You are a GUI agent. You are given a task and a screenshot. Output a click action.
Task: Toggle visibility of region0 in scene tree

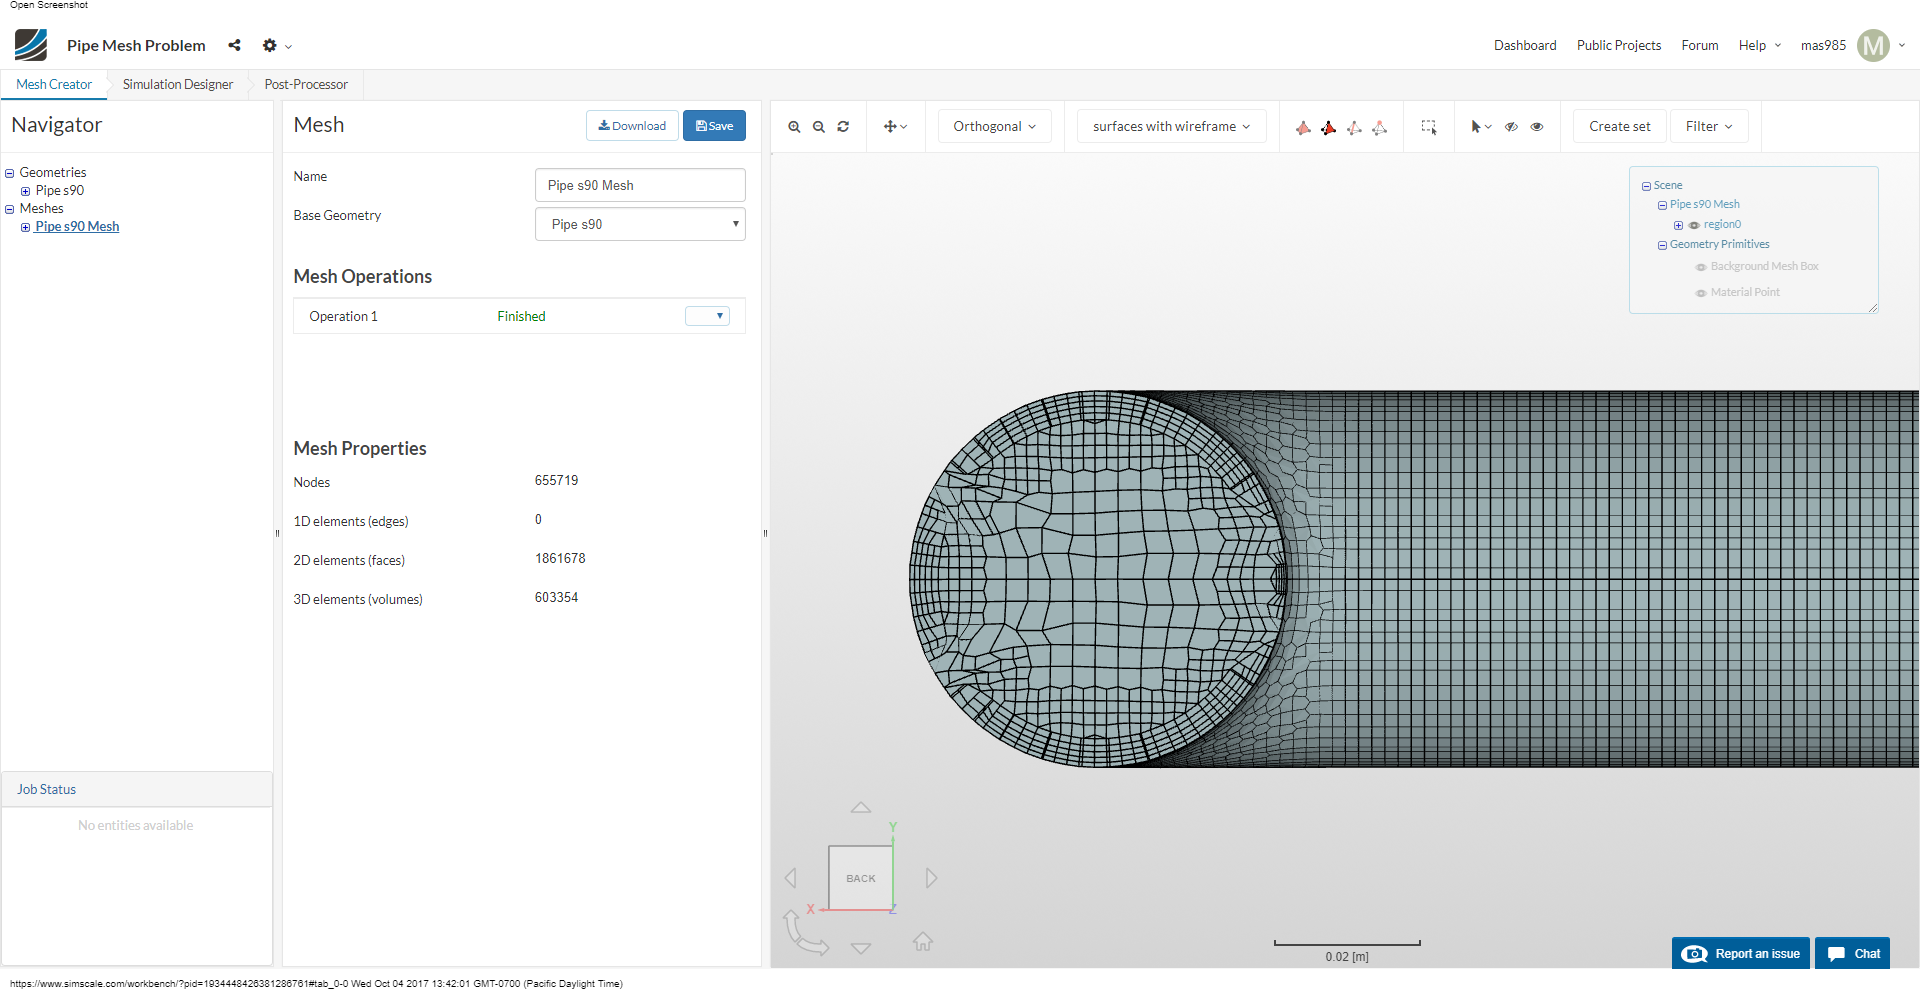click(x=1694, y=225)
